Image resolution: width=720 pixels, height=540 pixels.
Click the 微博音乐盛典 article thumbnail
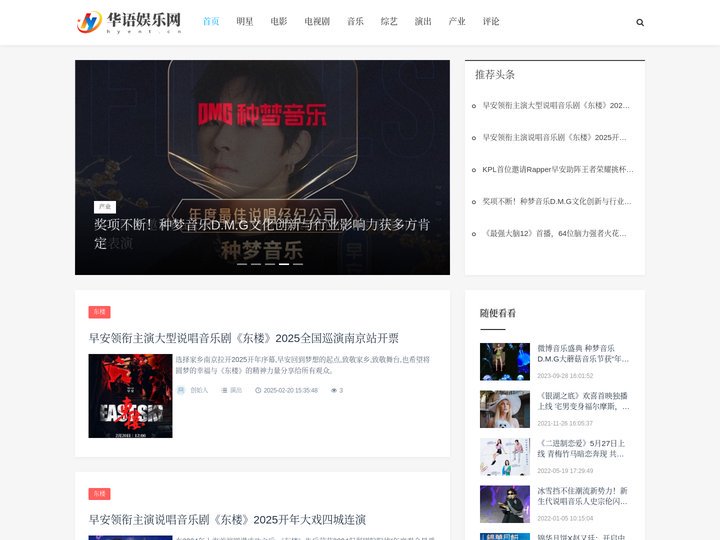pyautogui.click(x=505, y=361)
